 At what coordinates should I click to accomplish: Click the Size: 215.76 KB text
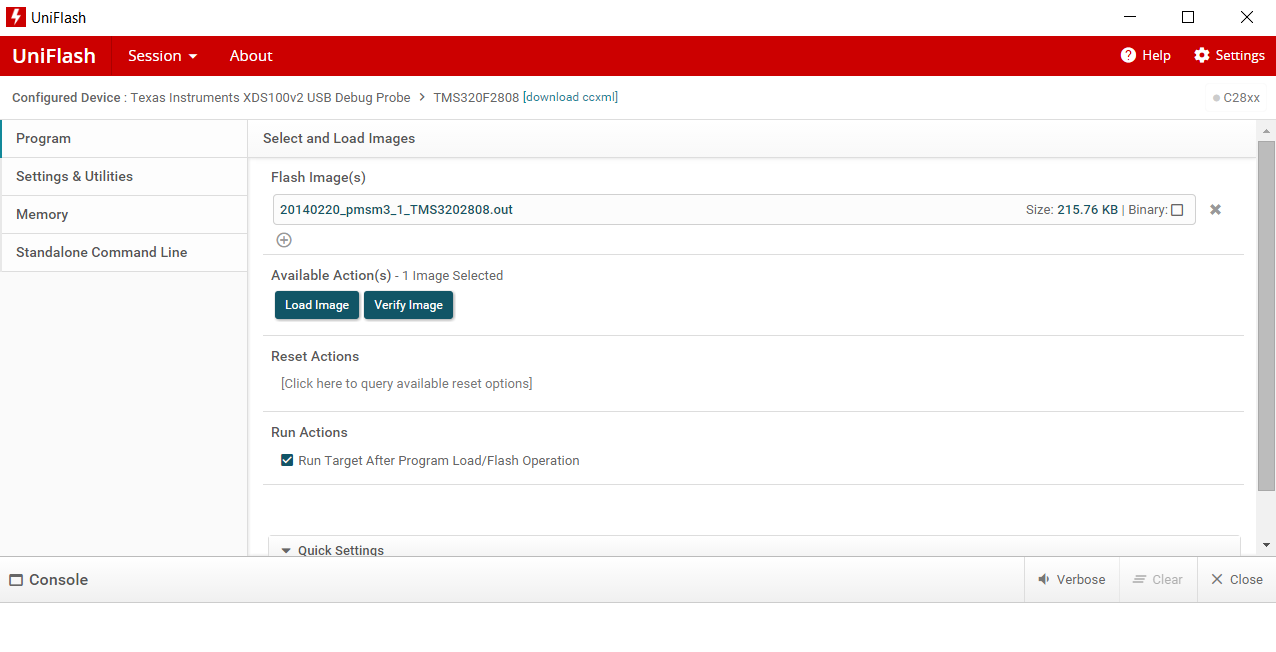1072,210
